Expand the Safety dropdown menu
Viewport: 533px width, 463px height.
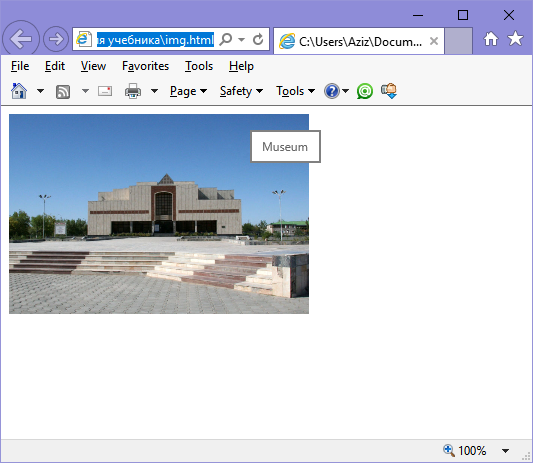click(x=241, y=91)
